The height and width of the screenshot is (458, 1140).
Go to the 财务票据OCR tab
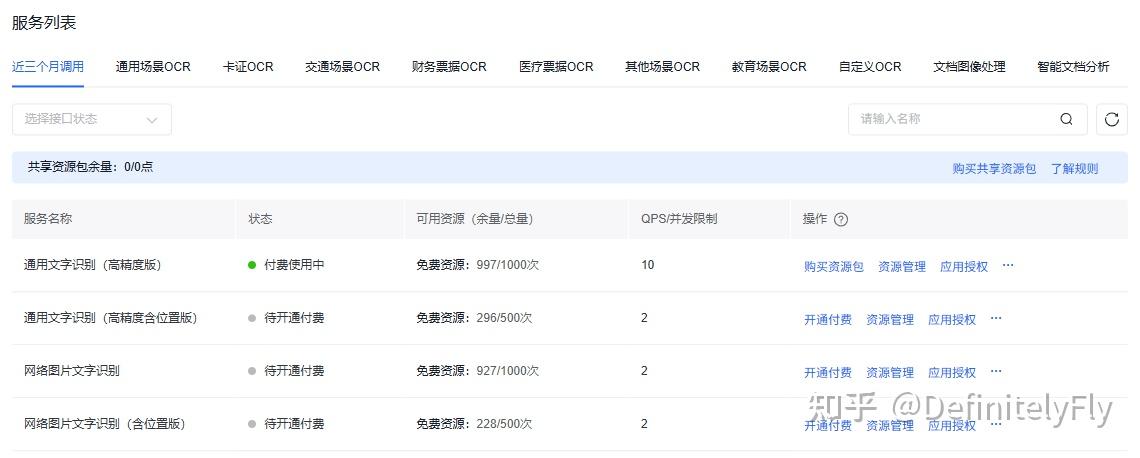[449, 67]
